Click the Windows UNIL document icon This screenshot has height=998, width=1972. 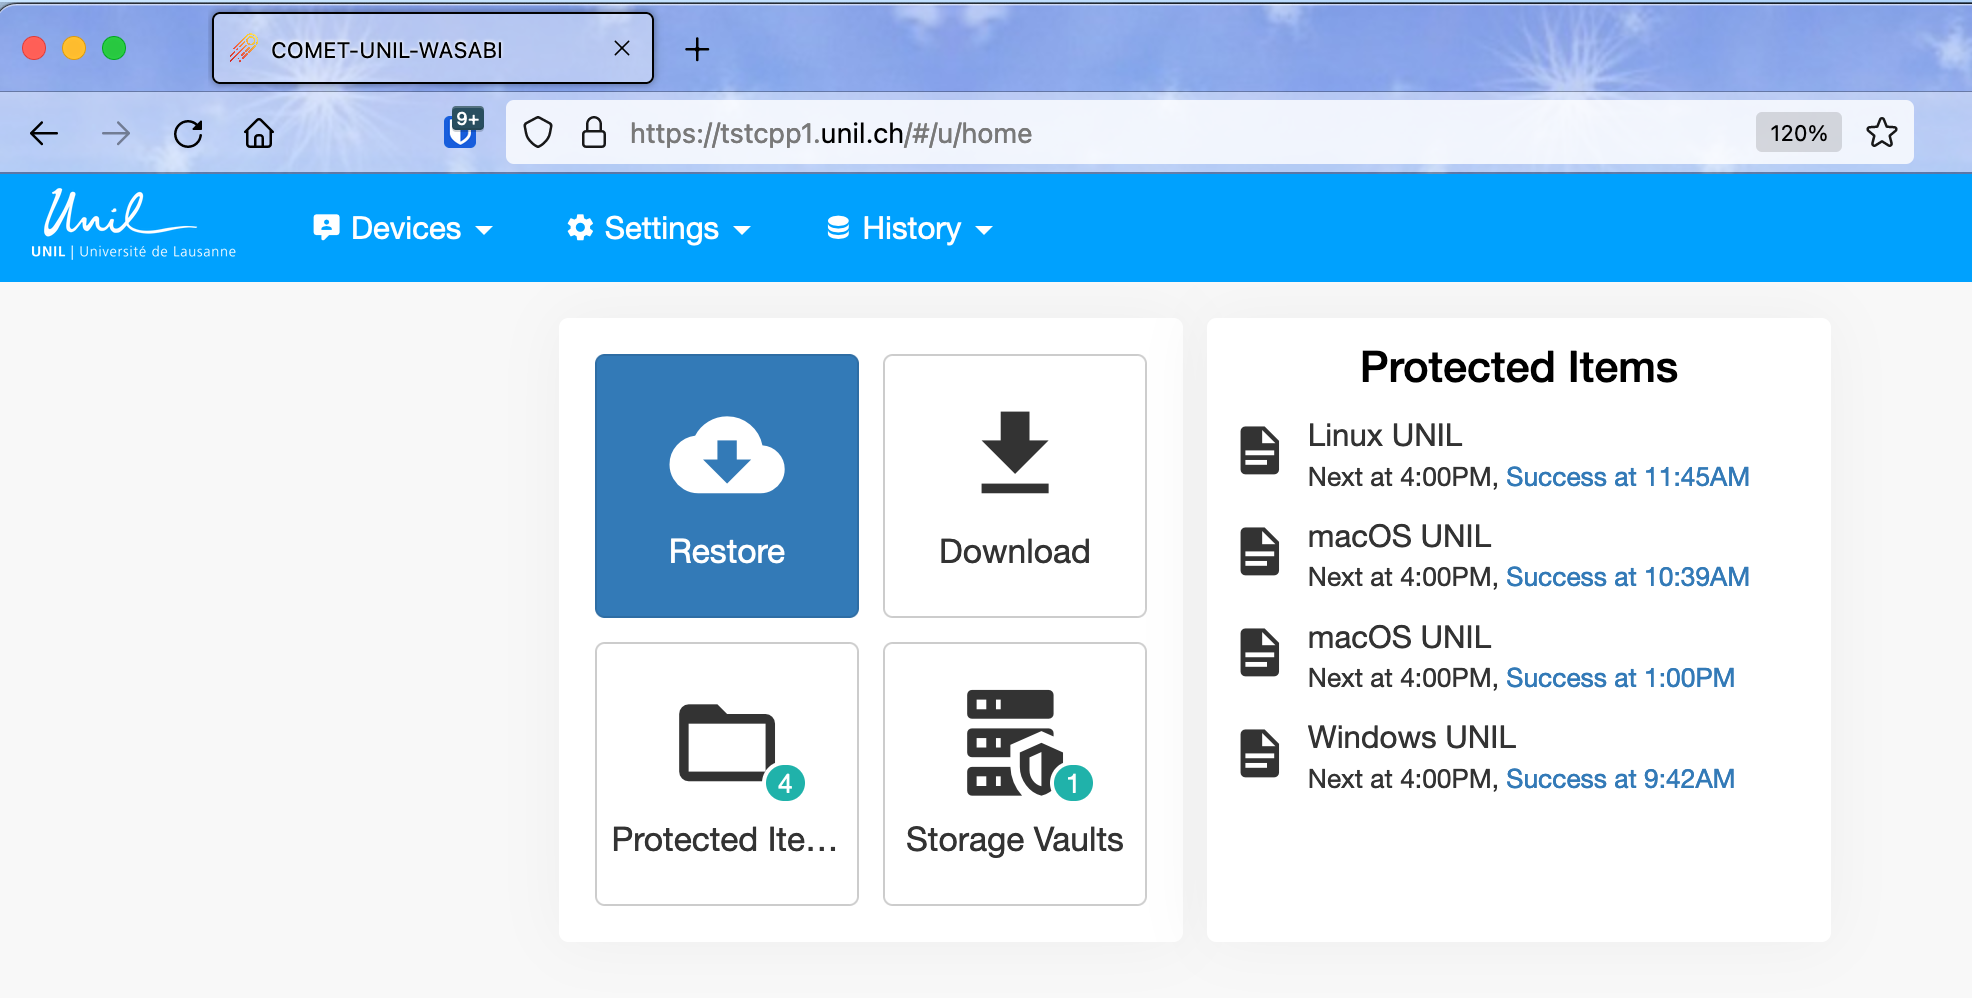1259,753
